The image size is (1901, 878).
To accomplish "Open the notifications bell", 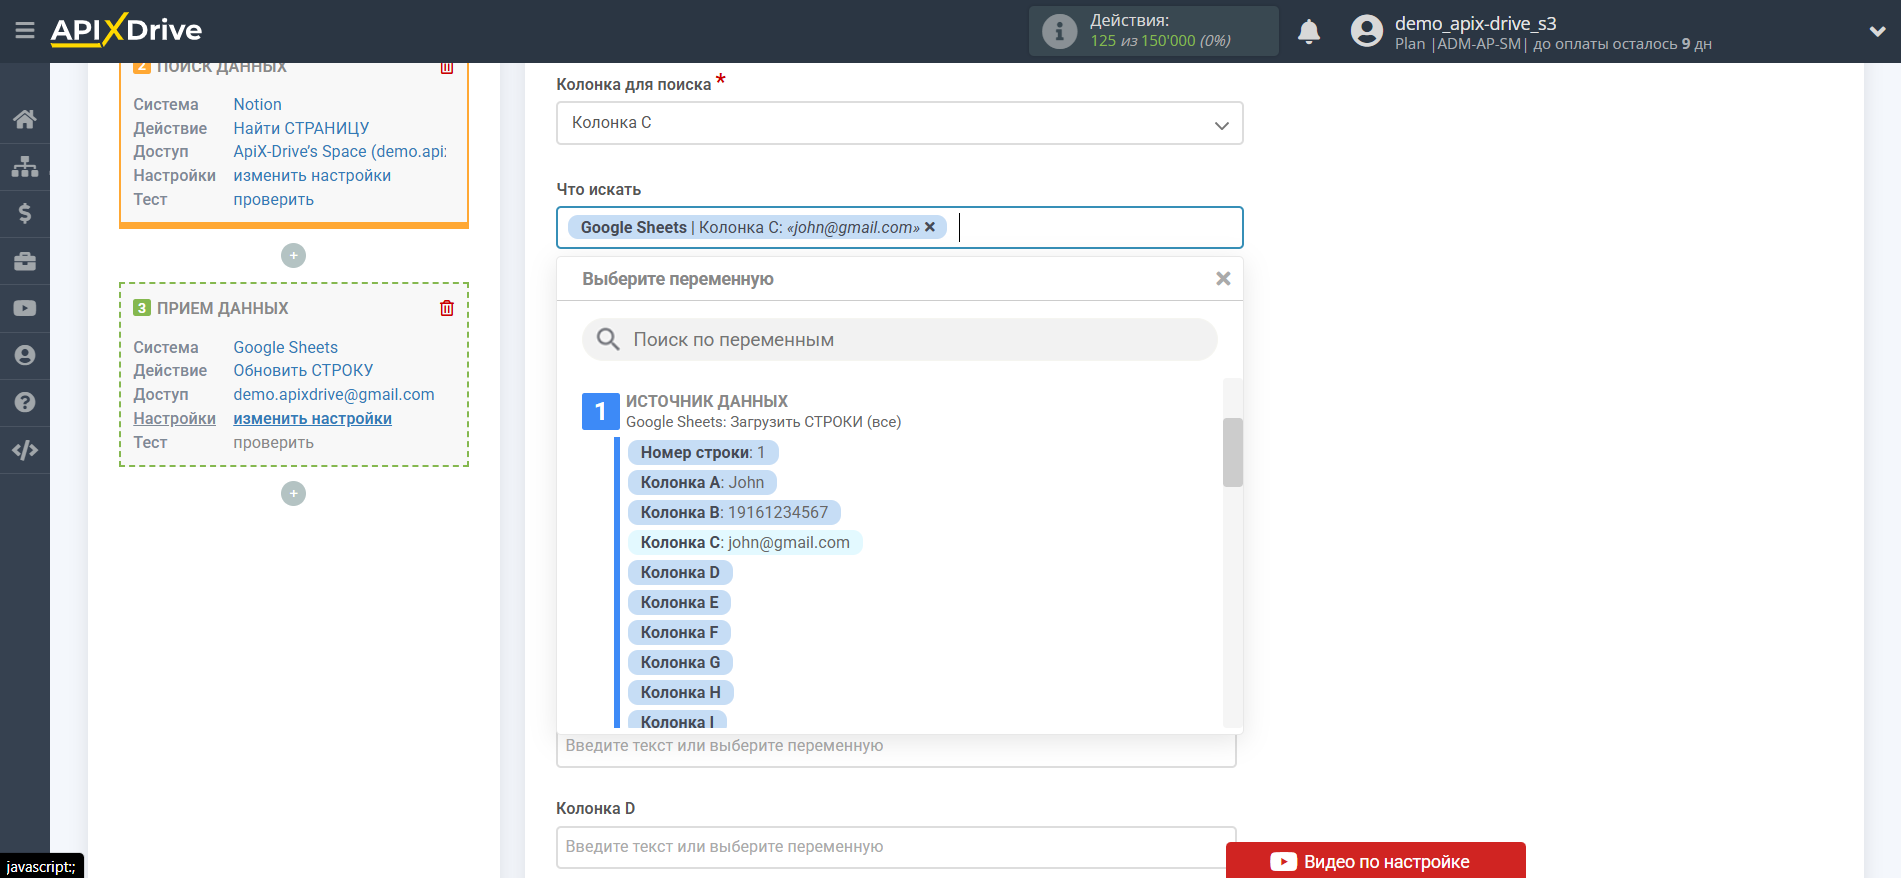I will point(1309,31).
